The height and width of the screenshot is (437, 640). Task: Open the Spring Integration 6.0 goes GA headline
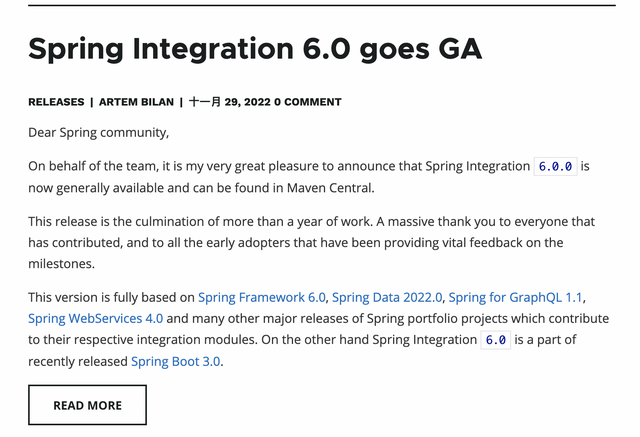coord(255,49)
